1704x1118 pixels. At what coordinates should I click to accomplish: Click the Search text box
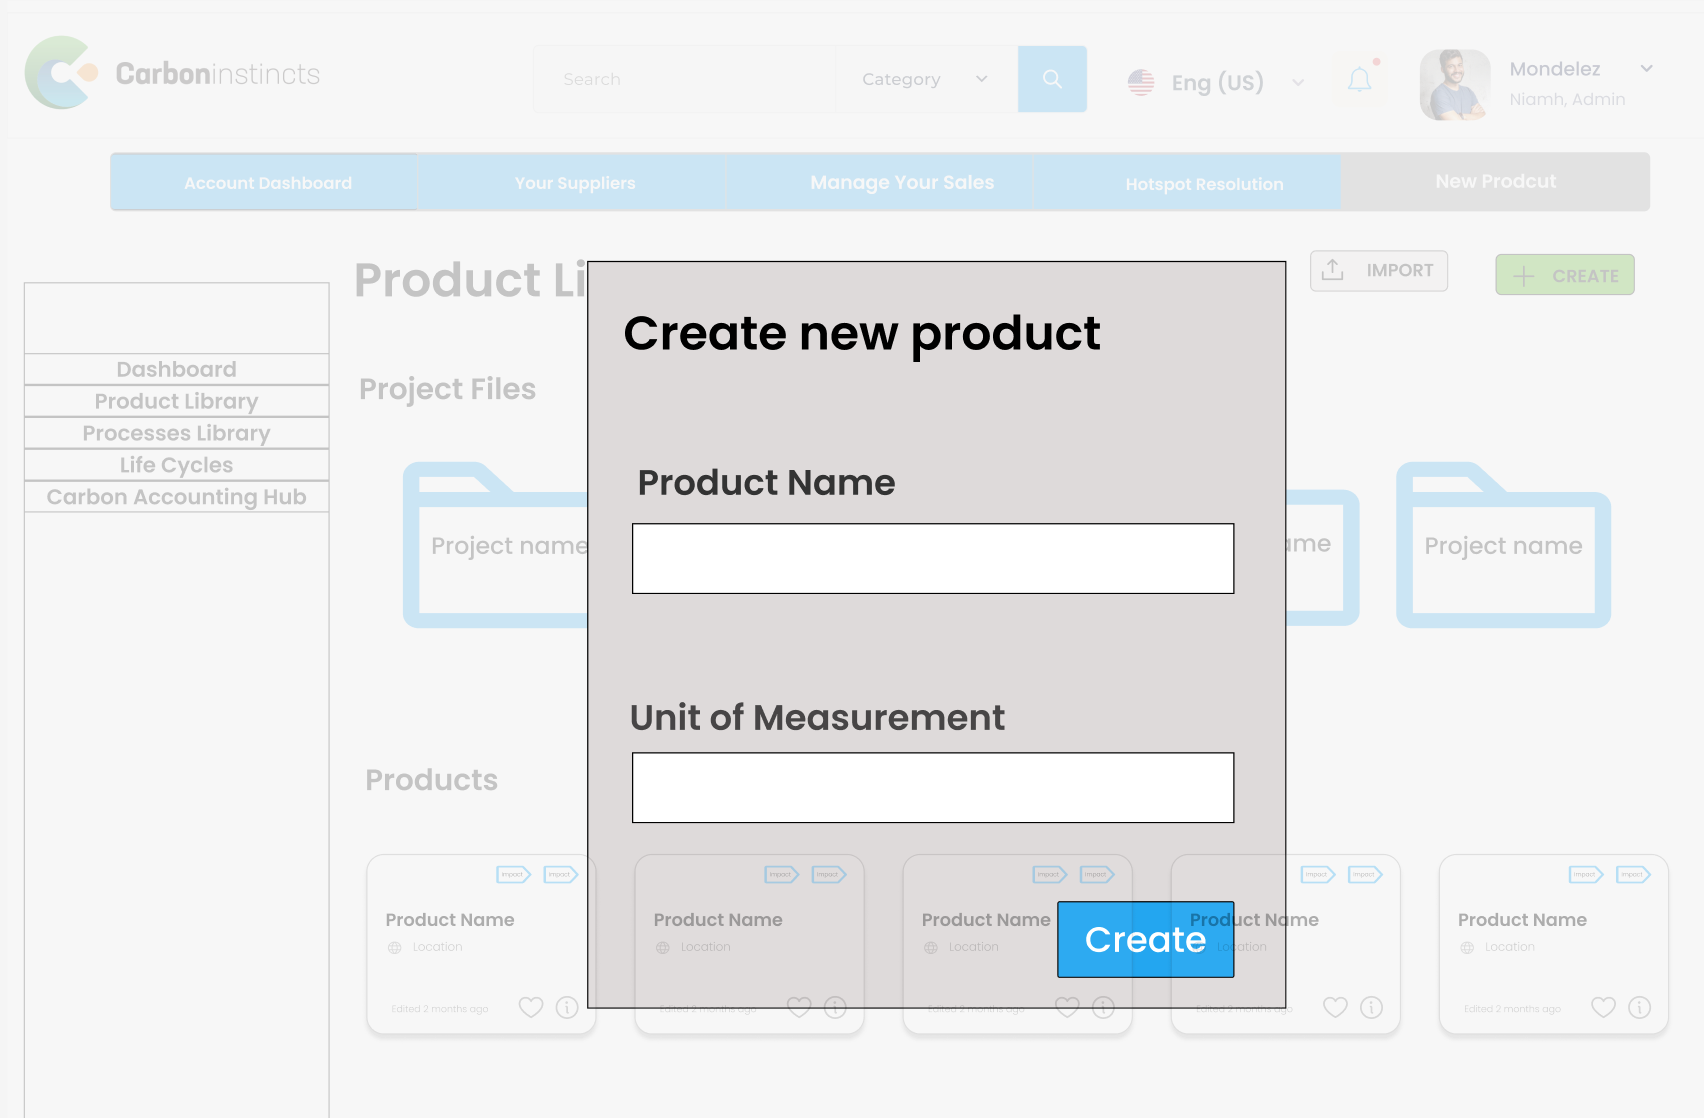point(686,79)
